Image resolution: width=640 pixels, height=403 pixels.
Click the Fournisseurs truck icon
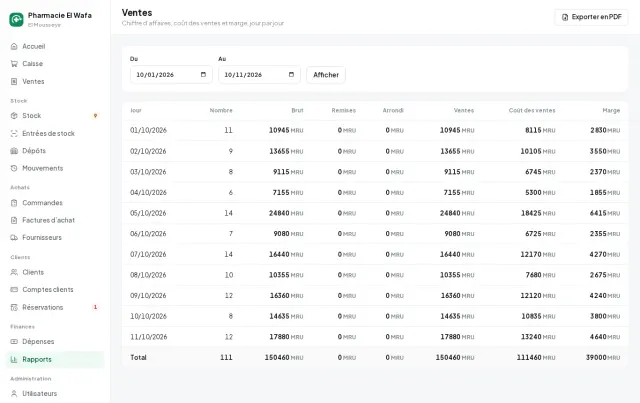[x=14, y=237]
